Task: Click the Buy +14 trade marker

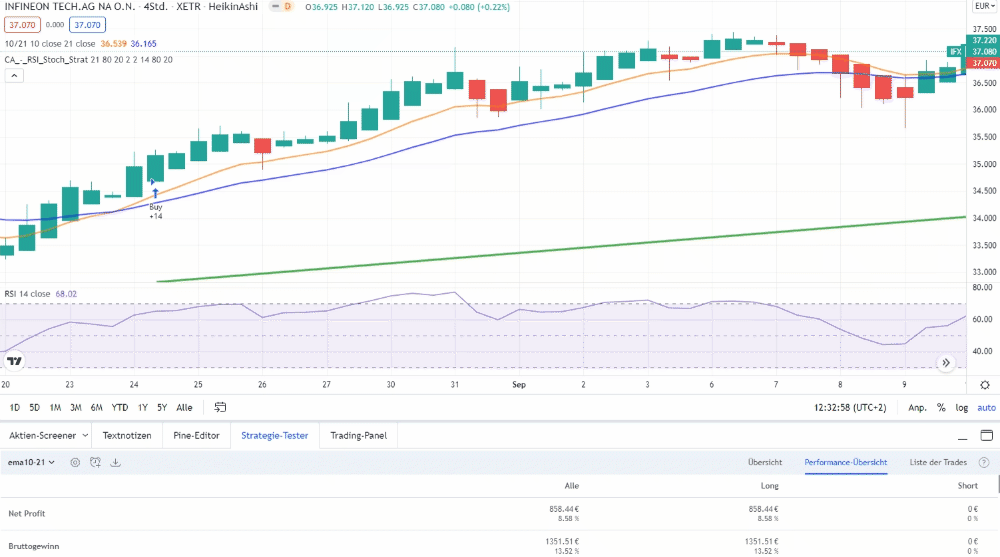Action: tap(156, 203)
